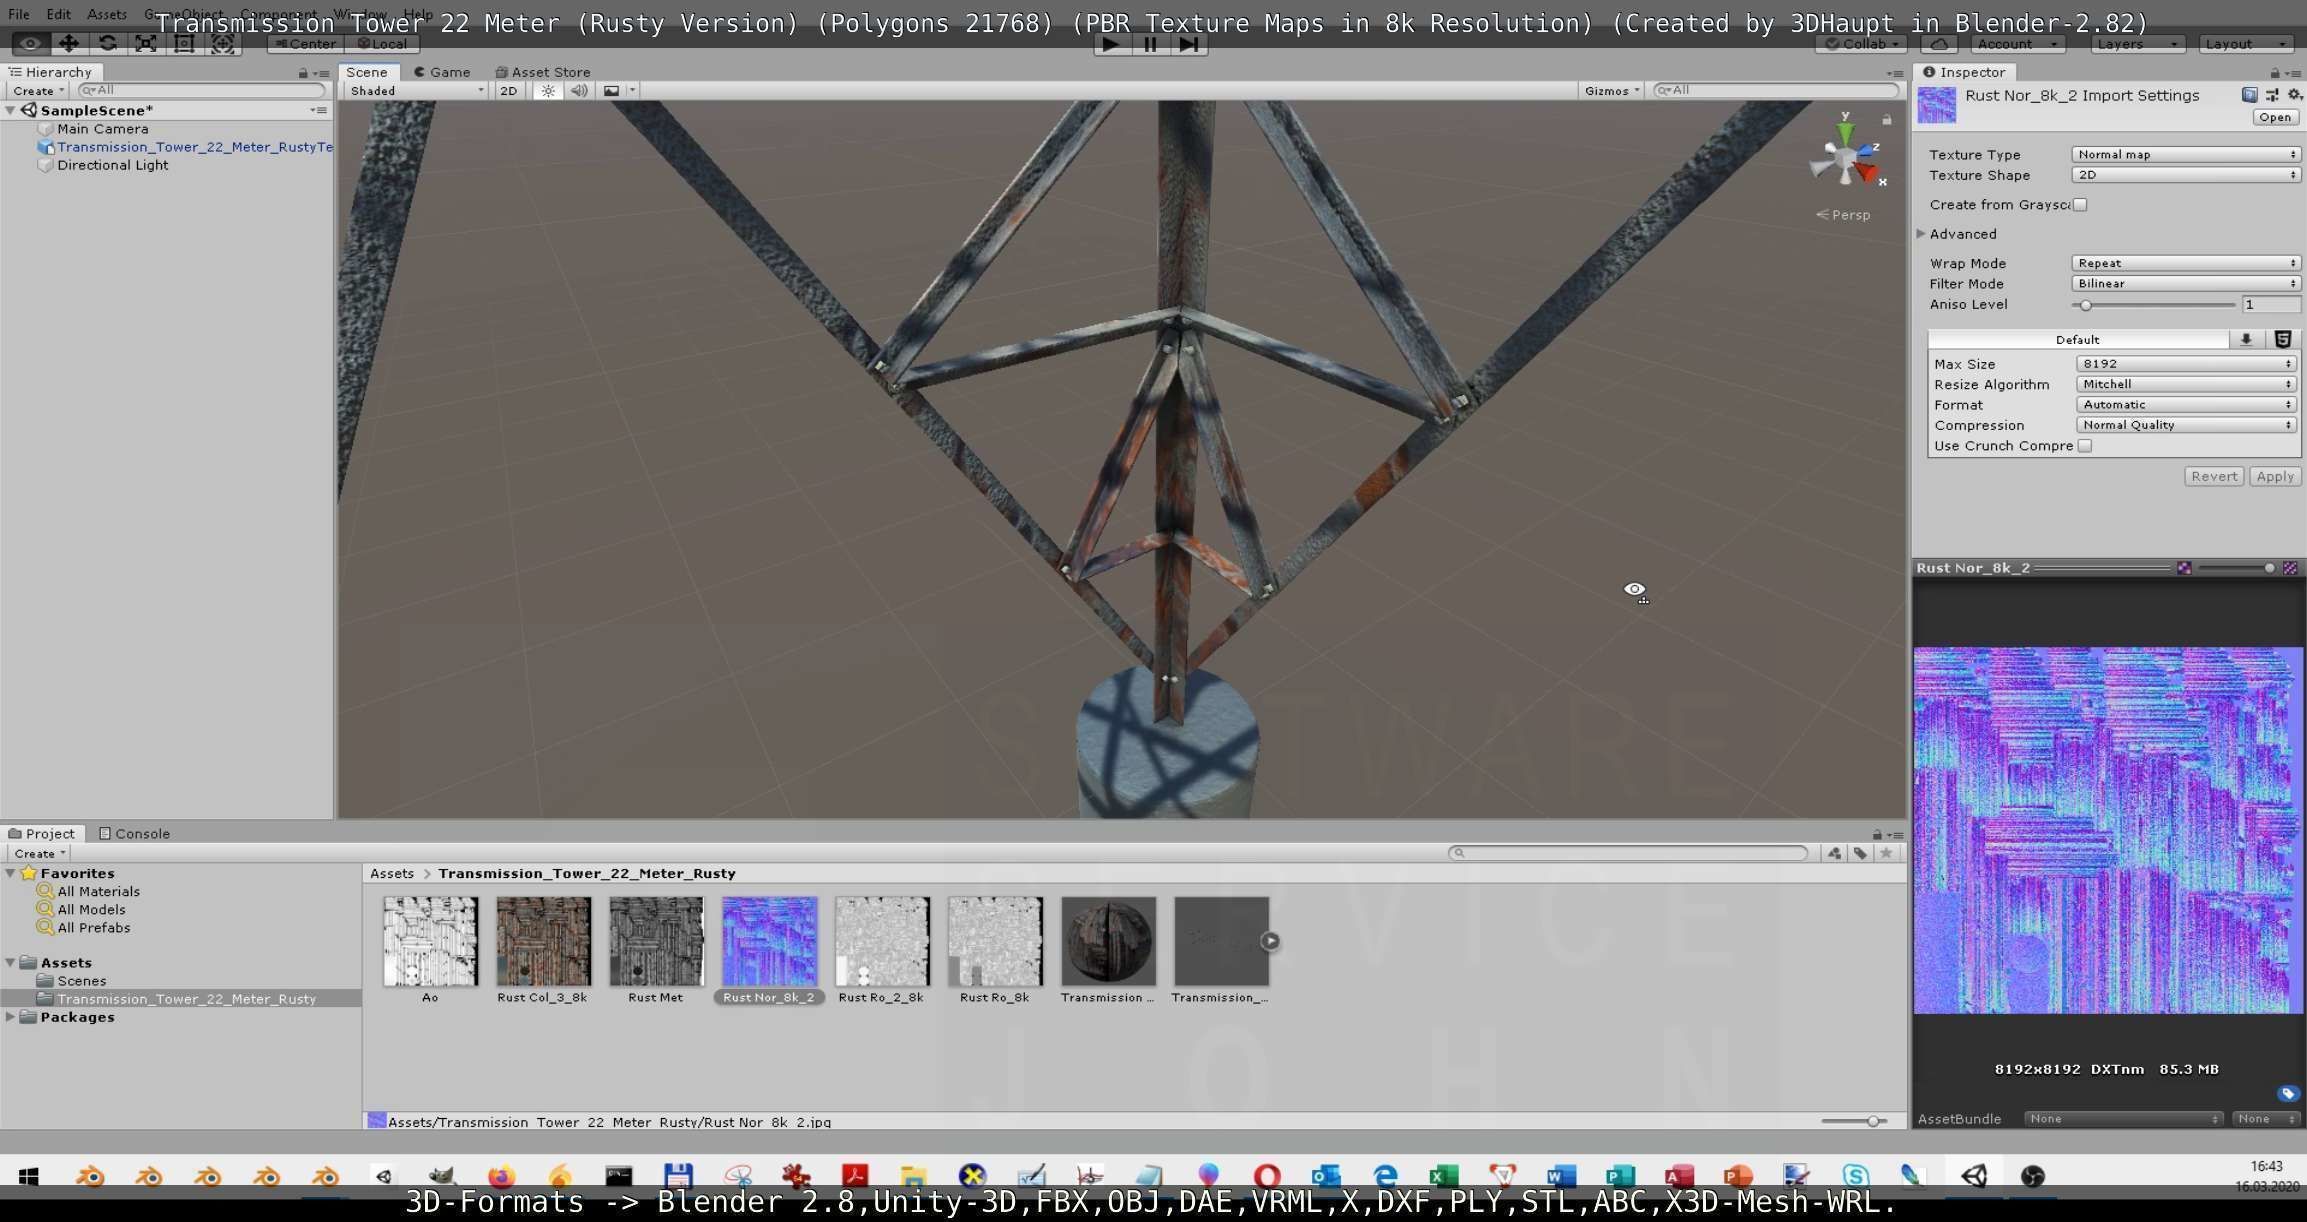Open the Collab dropdown button
Screen dimensions: 2307x1222
coord(1861,44)
